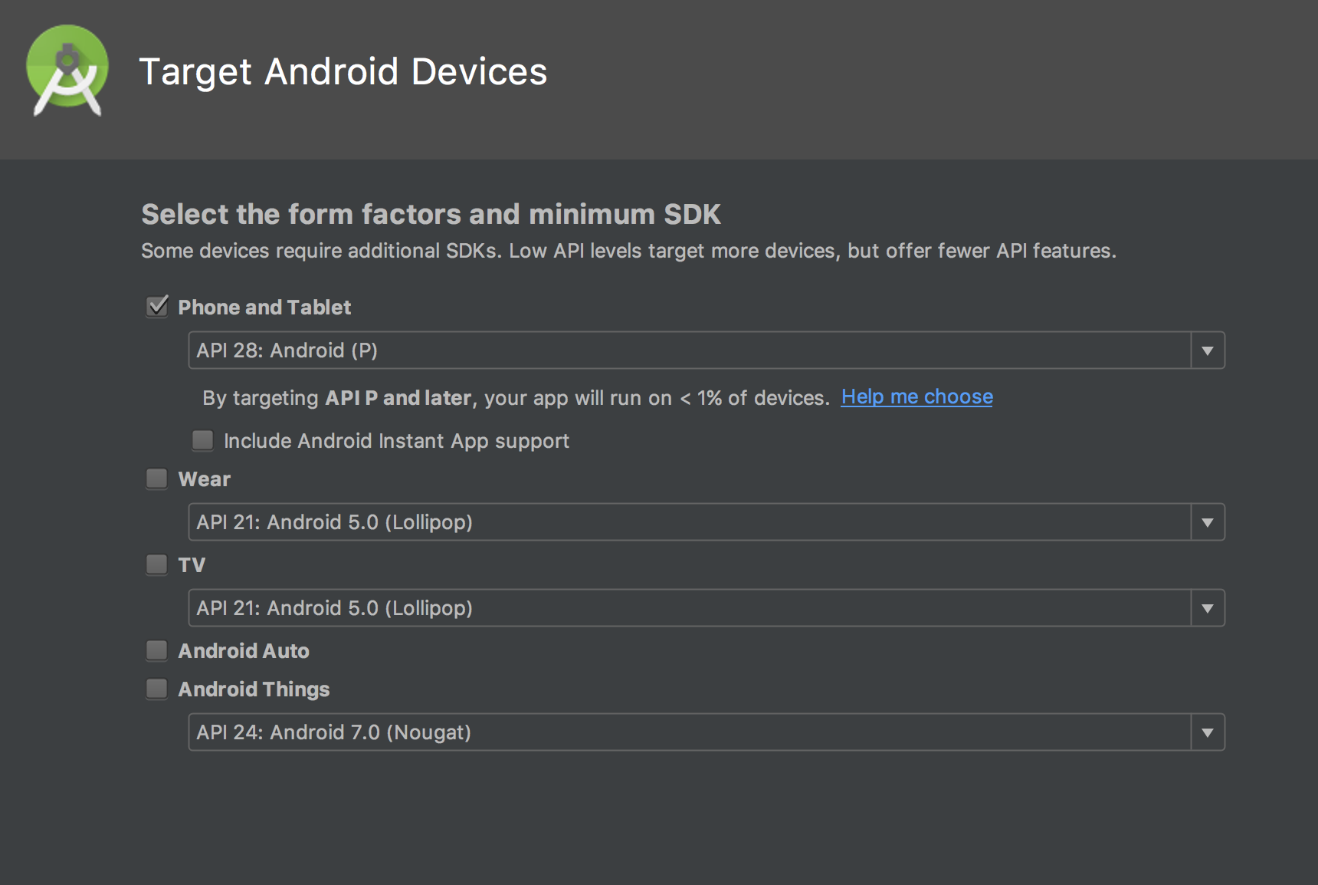Uncheck the Phone and Tablet checkbox
The width and height of the screenshot is (1318, 885).
point(157,307)
